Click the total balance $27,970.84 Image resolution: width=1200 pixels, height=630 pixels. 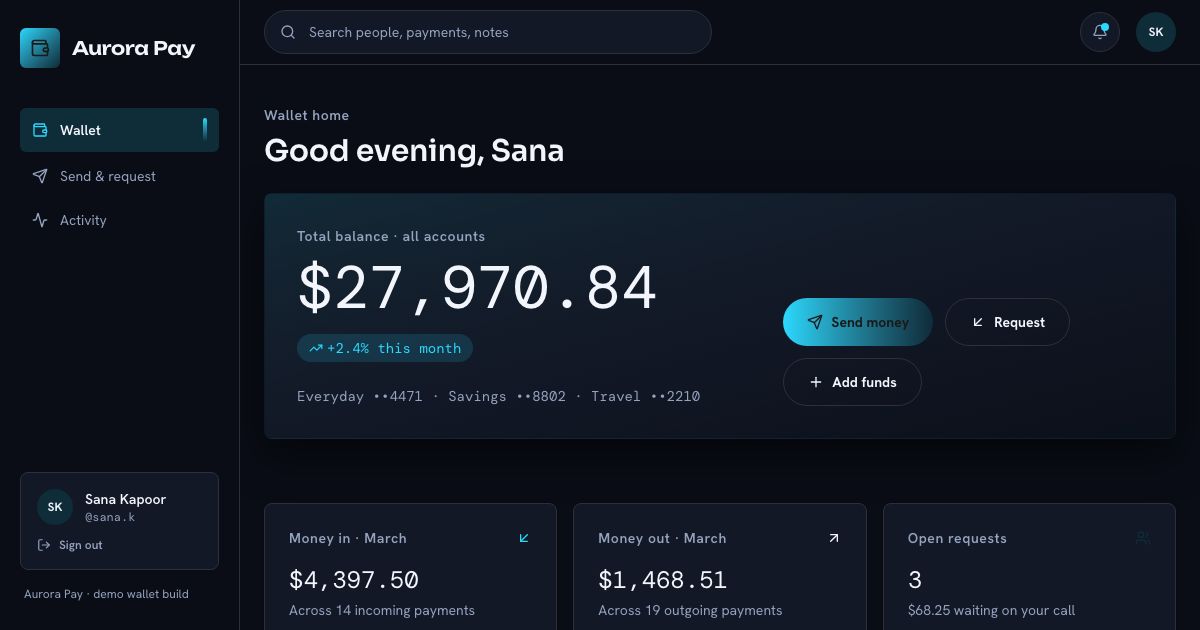(x=477, y=287)
